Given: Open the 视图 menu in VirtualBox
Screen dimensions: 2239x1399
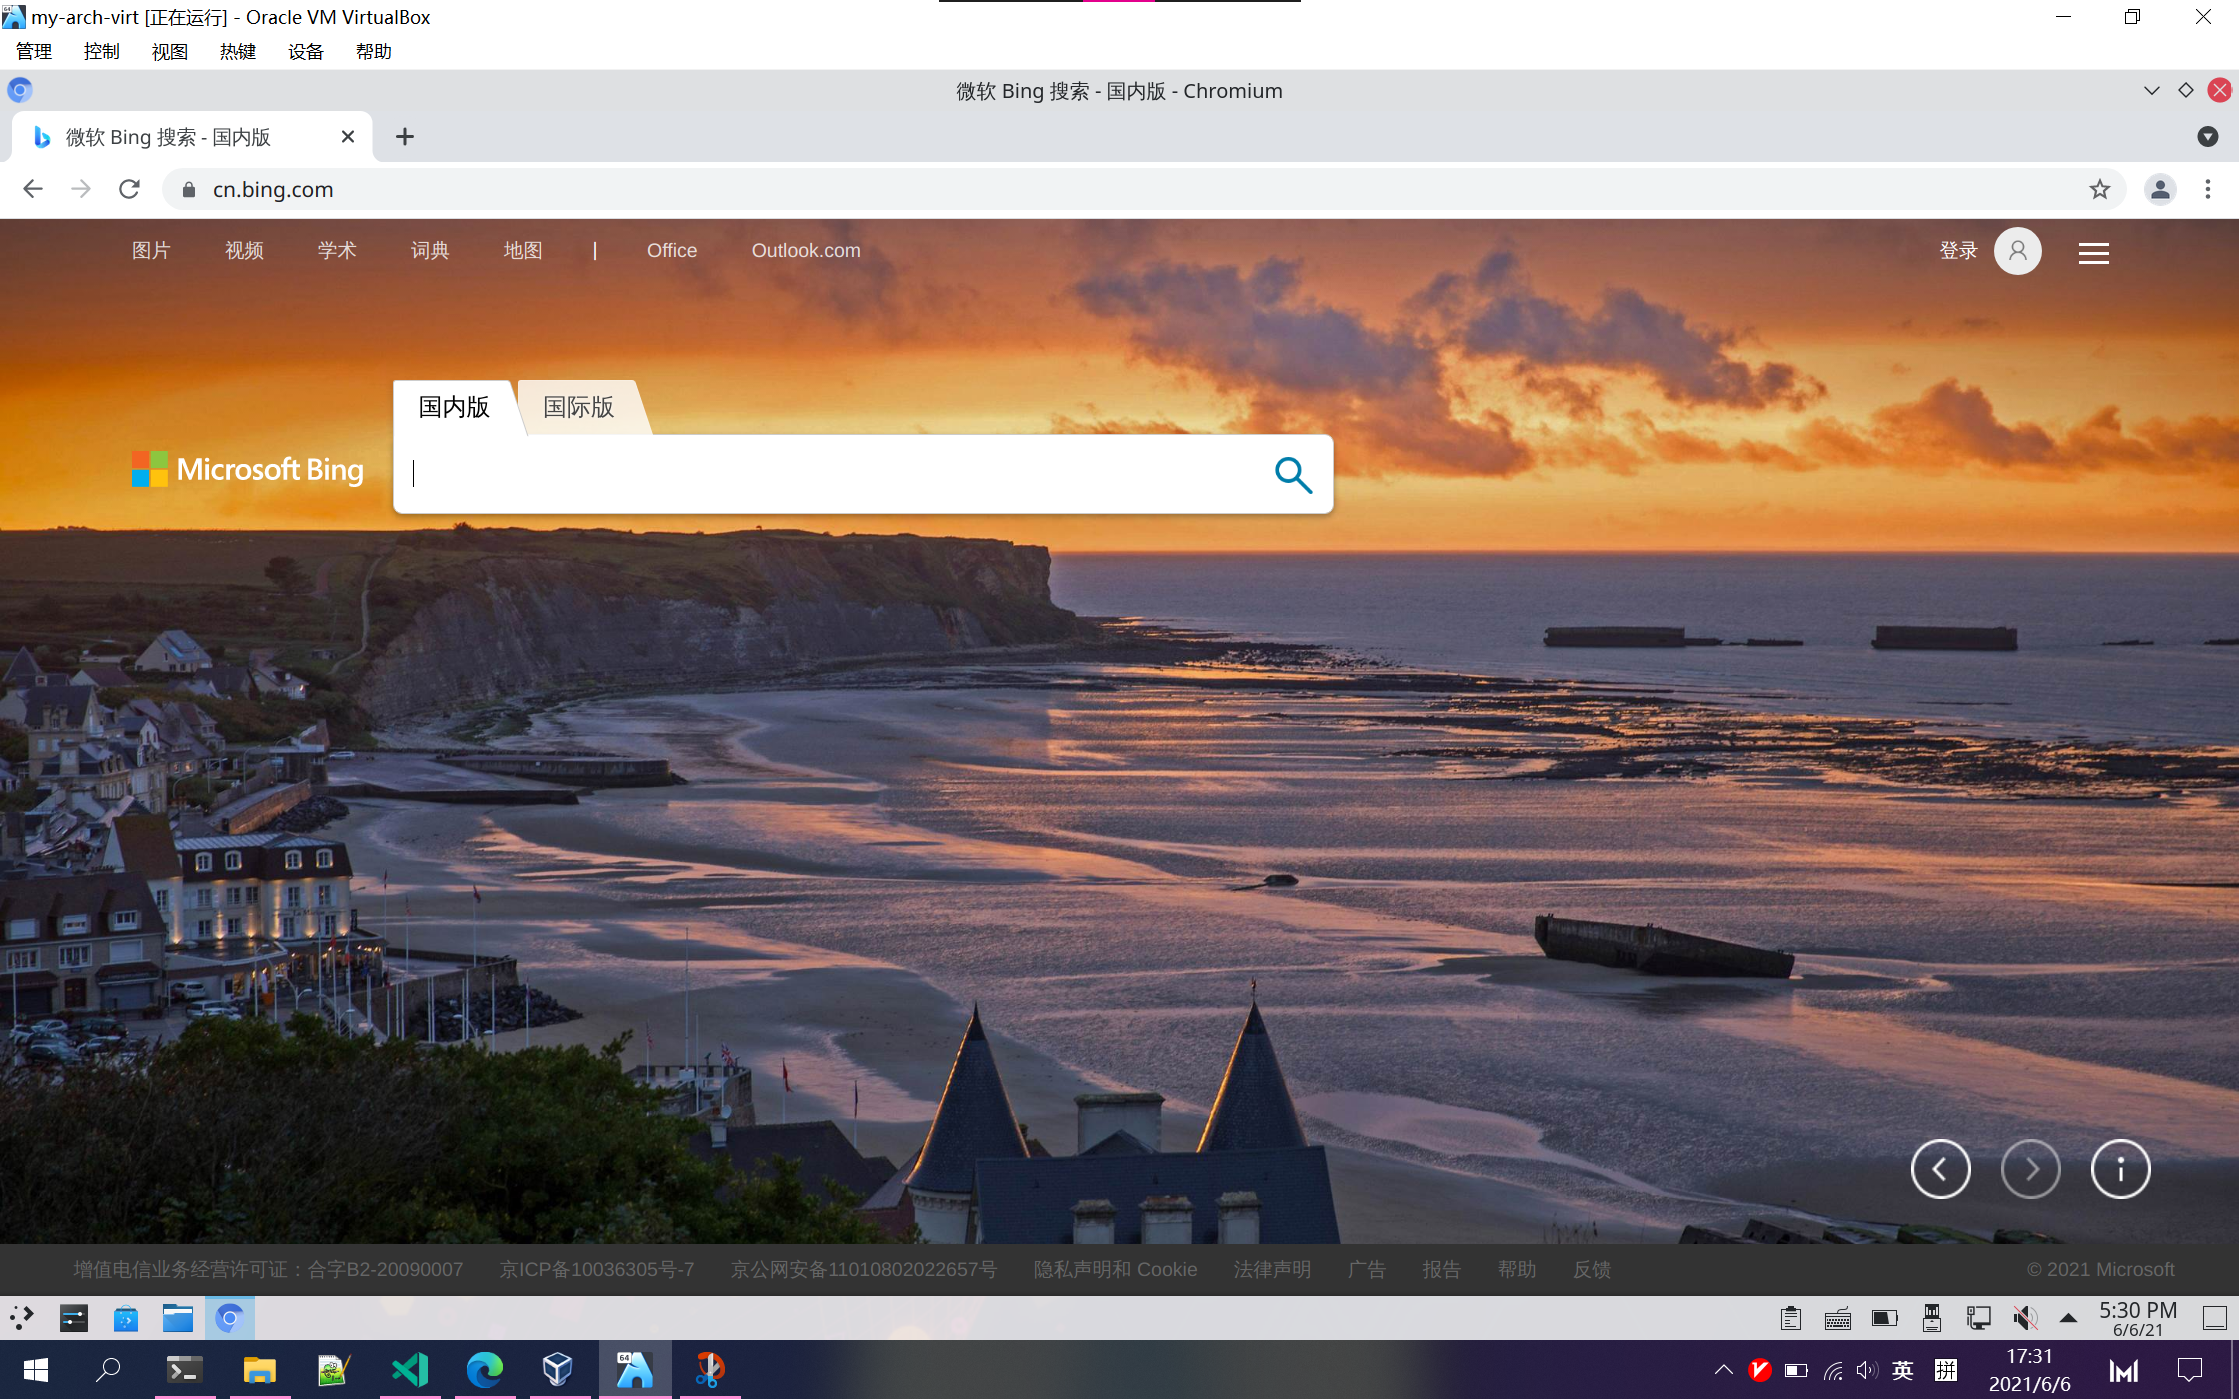Looking at the screenshot, I should (169, 52).
